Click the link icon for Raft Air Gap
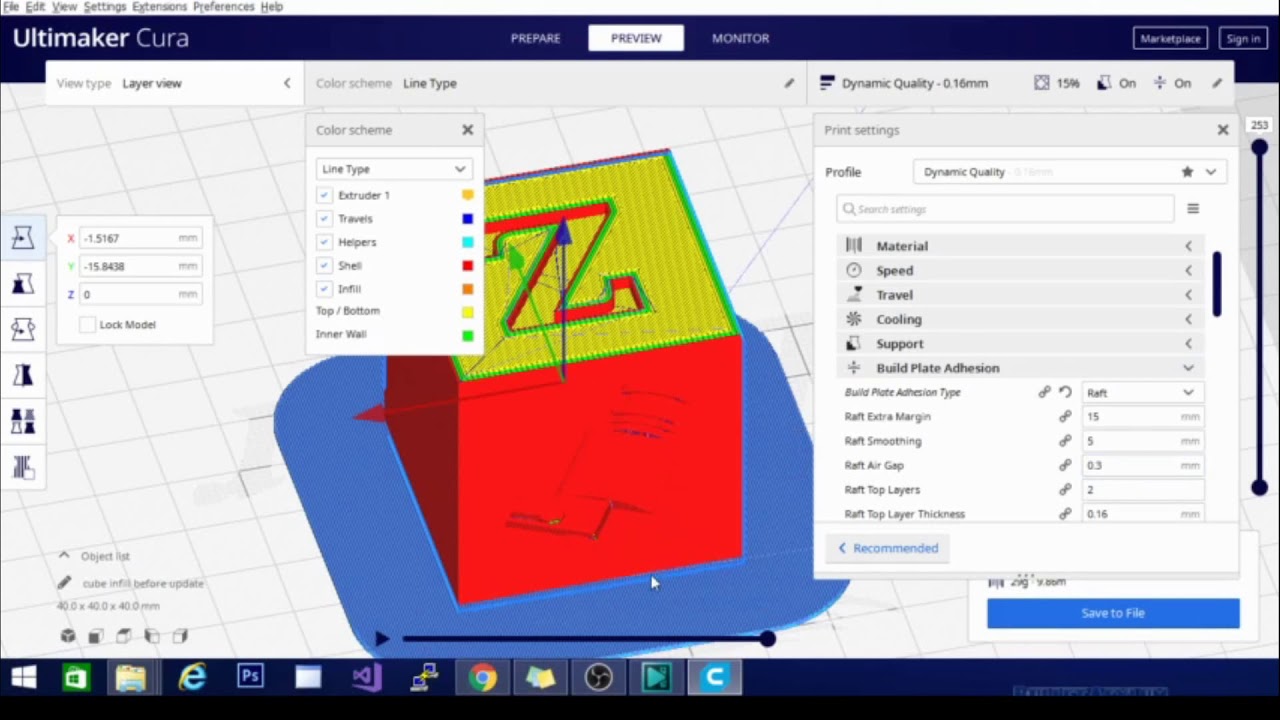This screenshot has width=1280, height=720. coord(1065,465)
